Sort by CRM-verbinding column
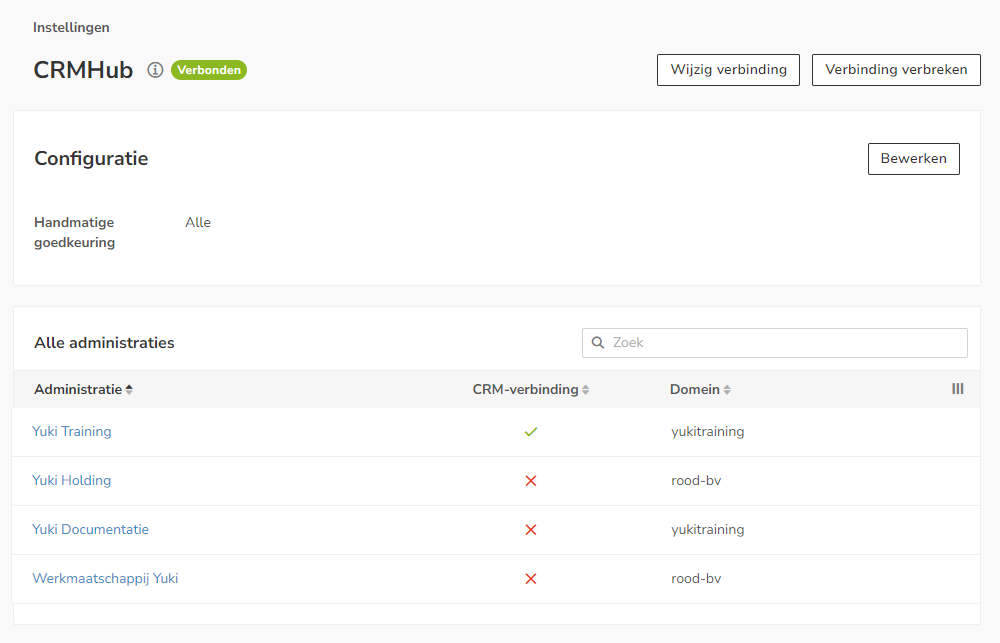 point(531,389)
